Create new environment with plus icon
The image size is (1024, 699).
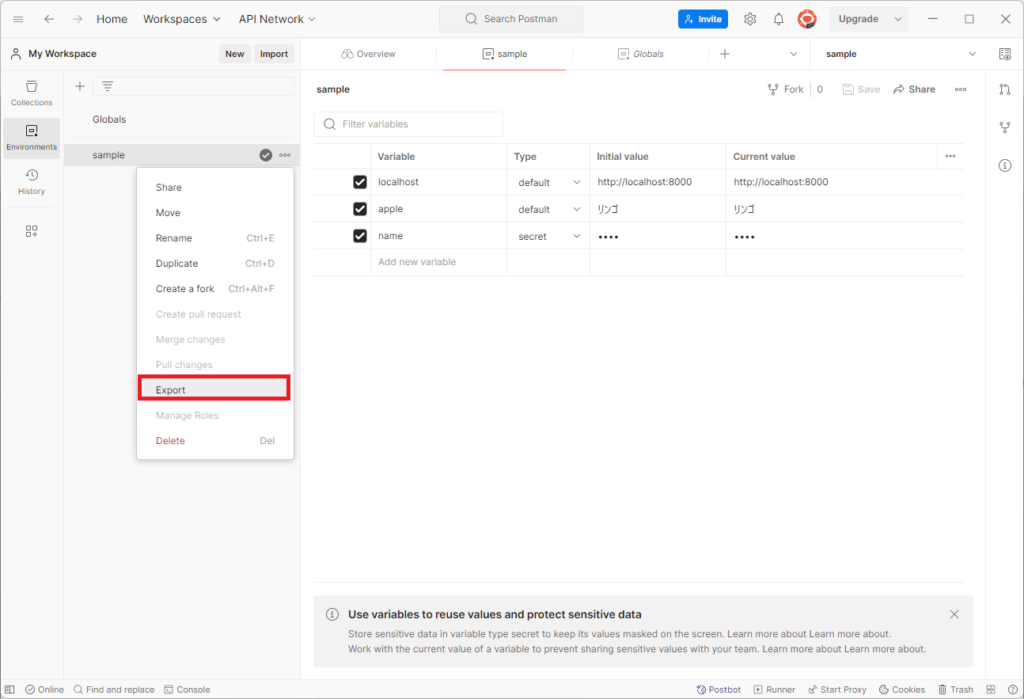click(80, 86)
